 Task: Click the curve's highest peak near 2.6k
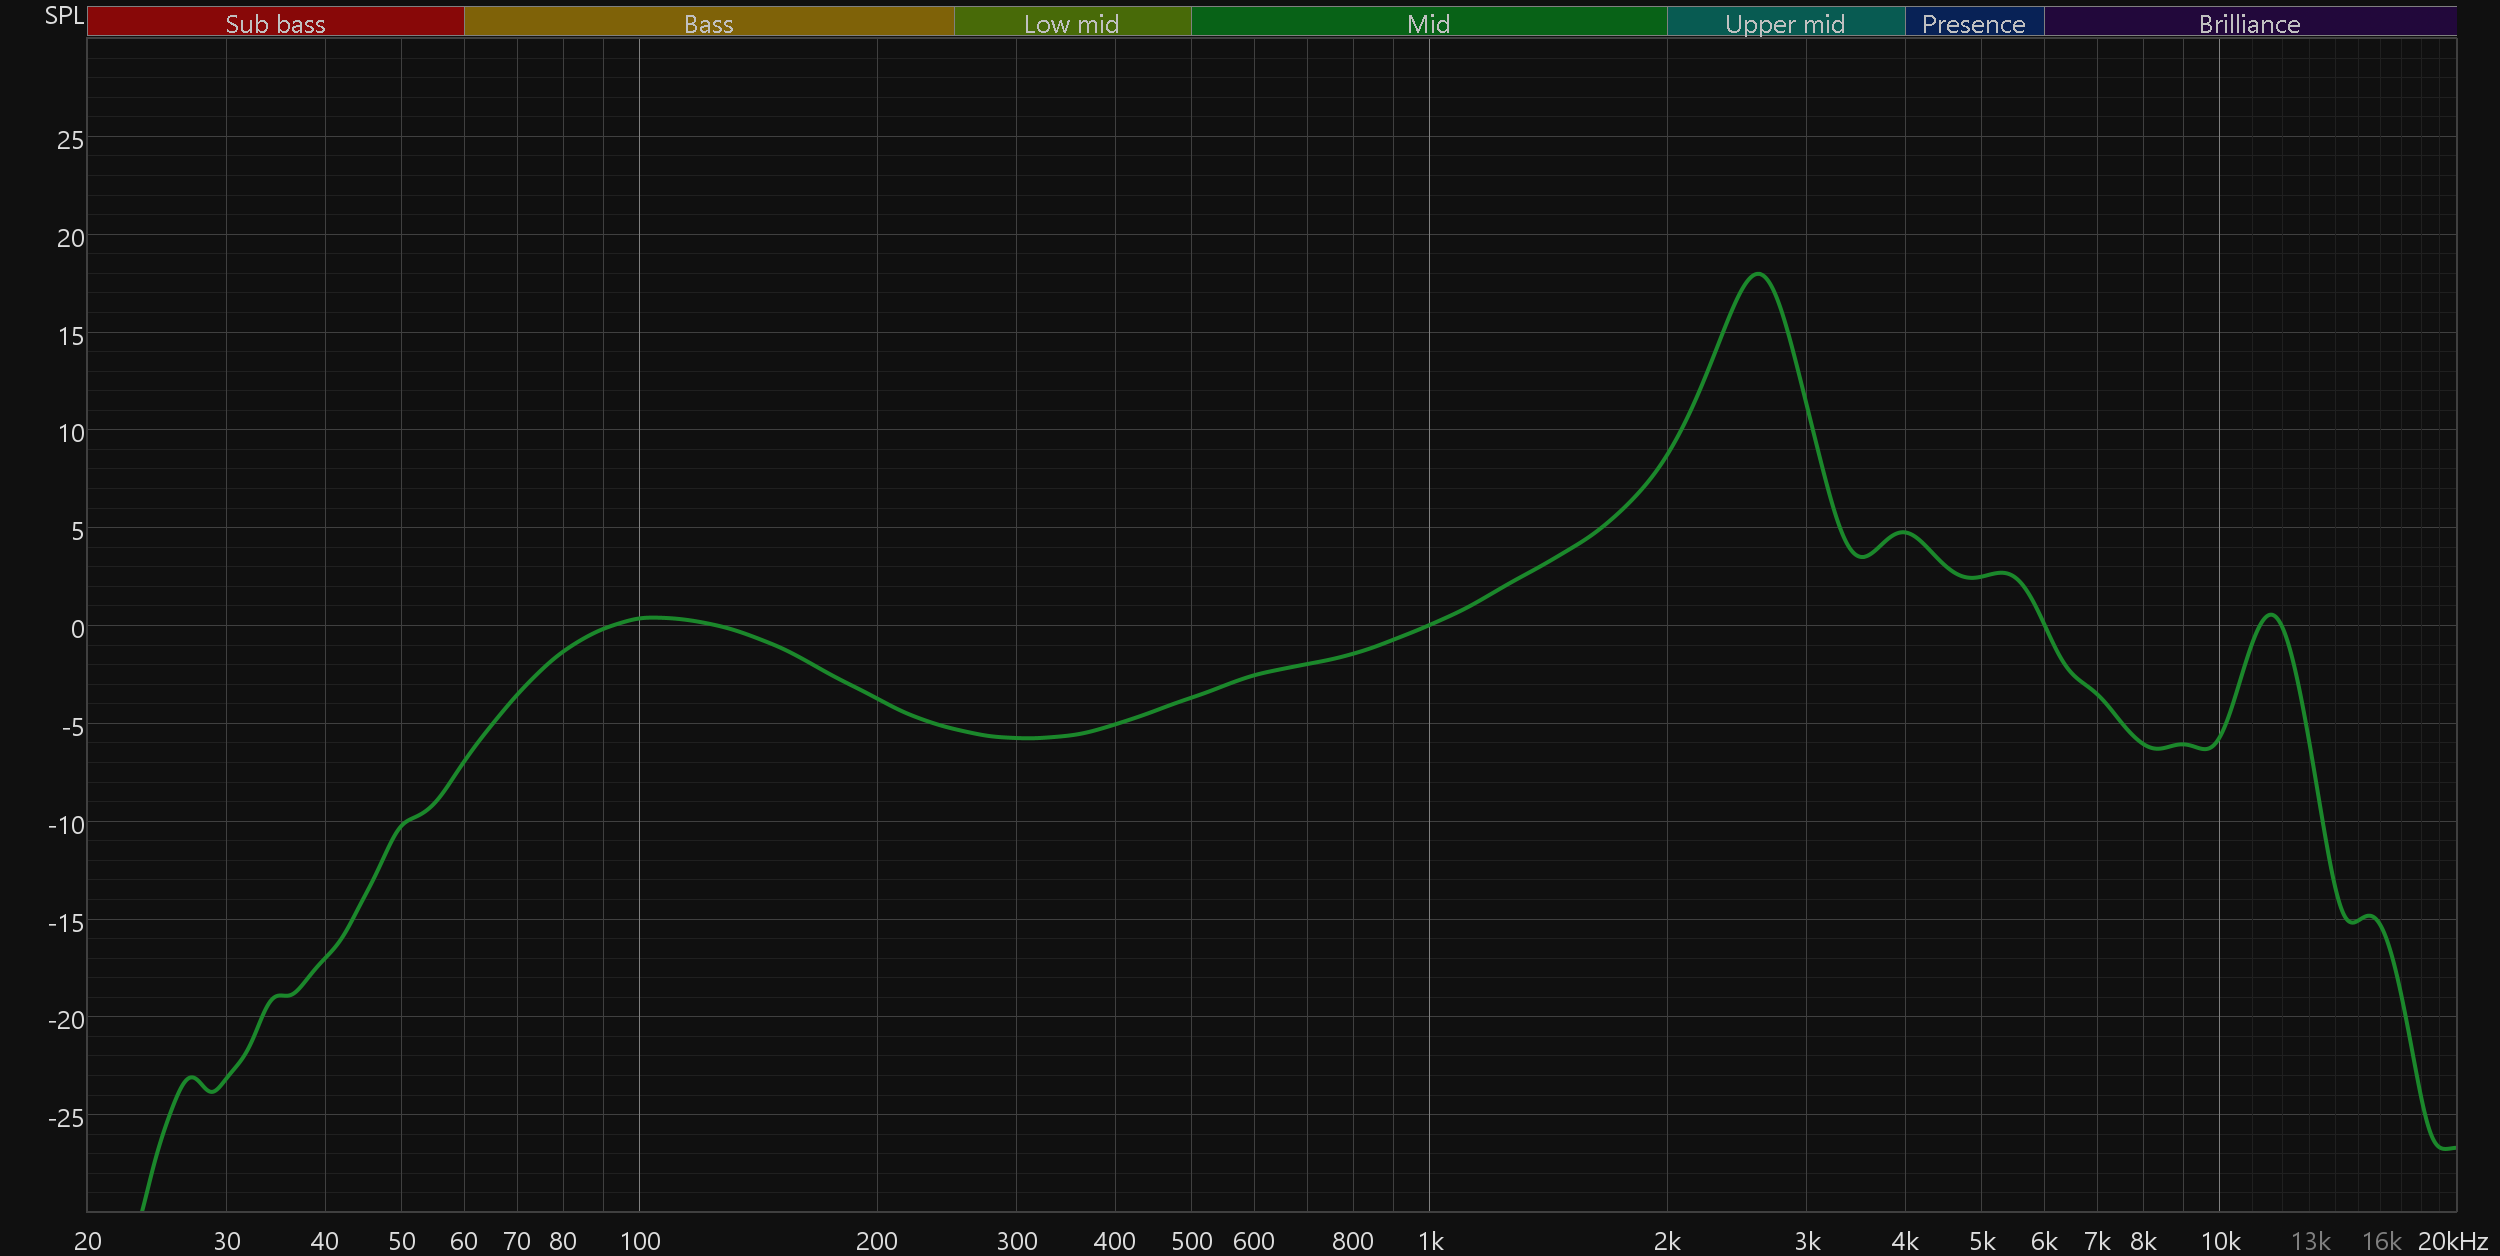coord(1758,274)
